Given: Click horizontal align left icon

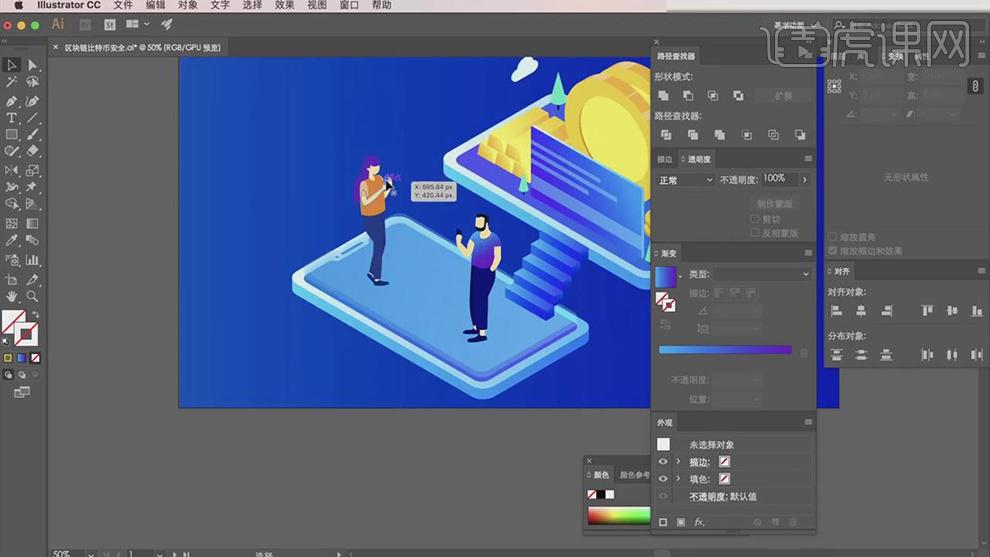Looking at the screenshot, I should 837,311.
